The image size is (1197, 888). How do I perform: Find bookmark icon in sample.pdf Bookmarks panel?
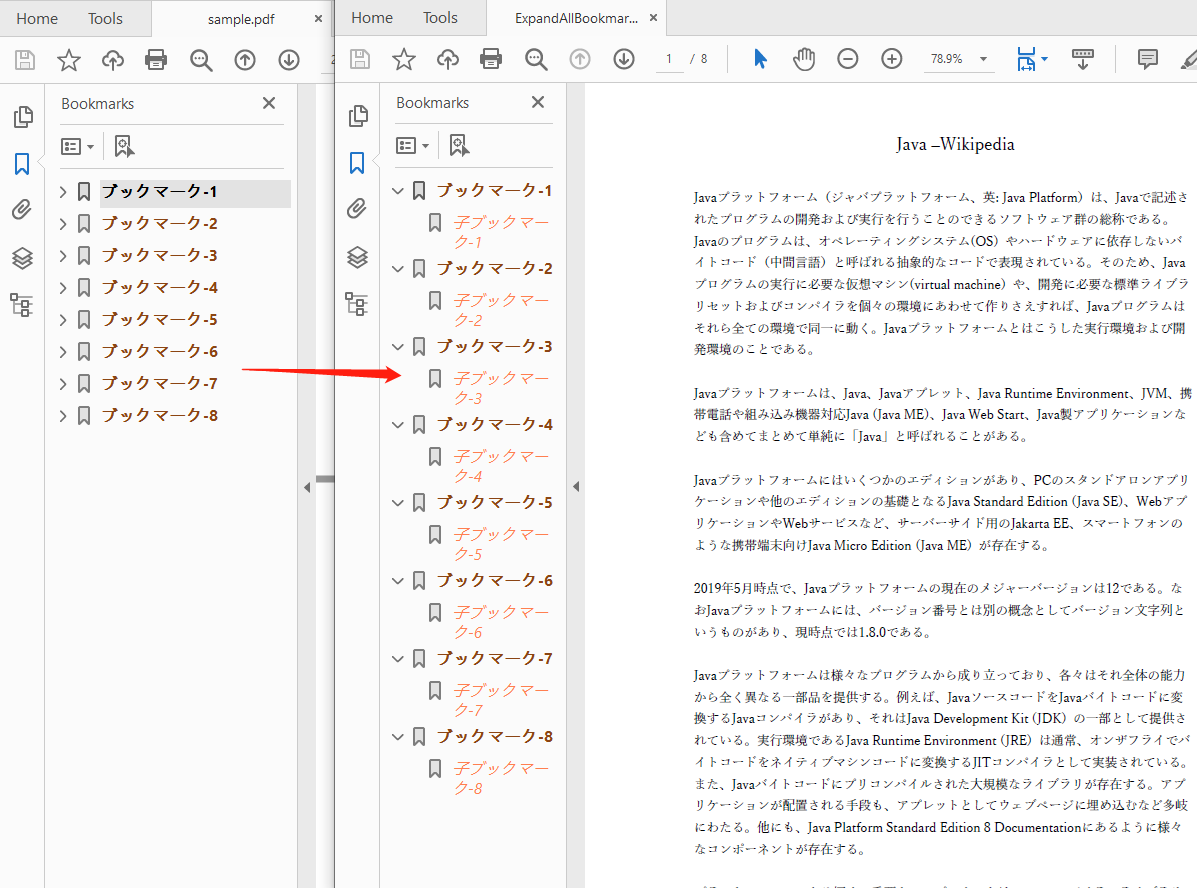coord(124,146)
